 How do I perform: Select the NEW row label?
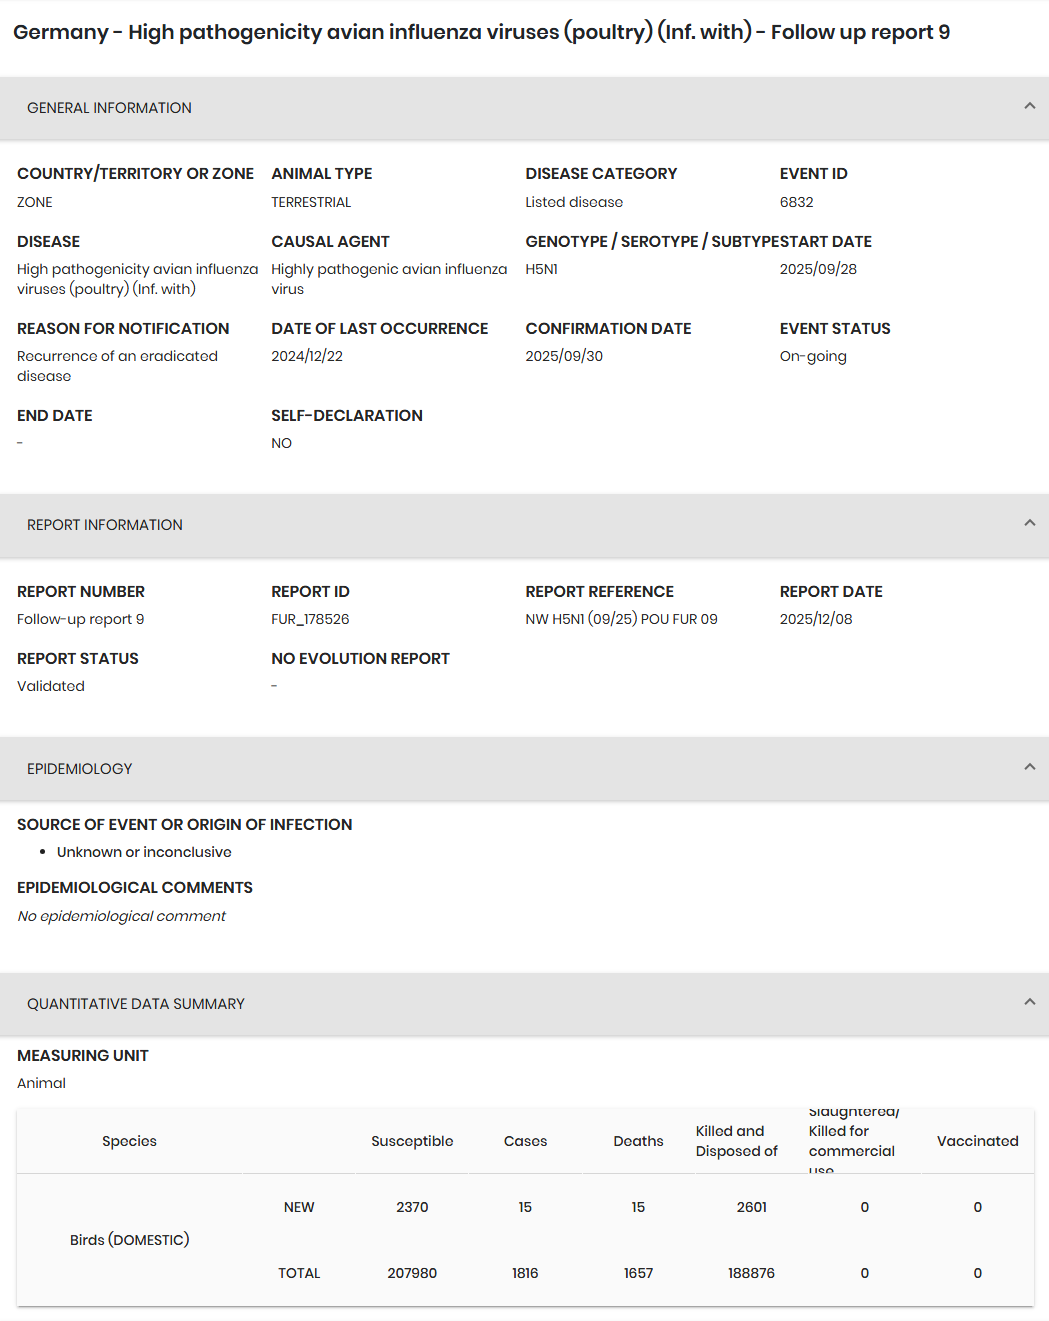299,1207
